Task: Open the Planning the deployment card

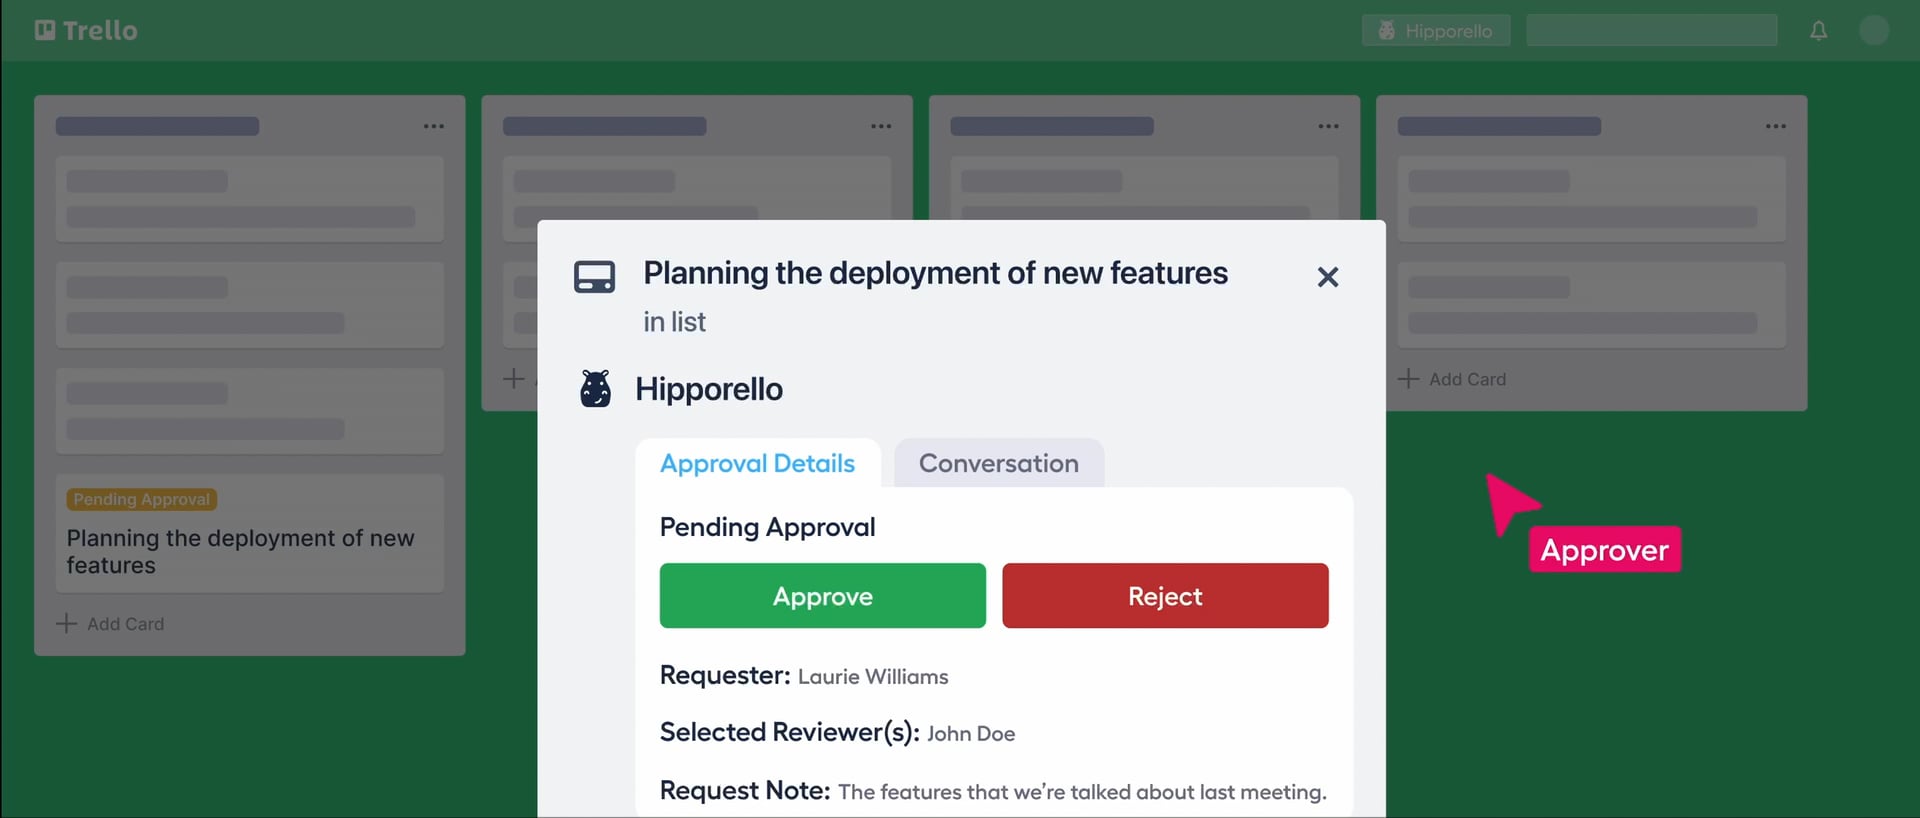Action: (240, 551)
